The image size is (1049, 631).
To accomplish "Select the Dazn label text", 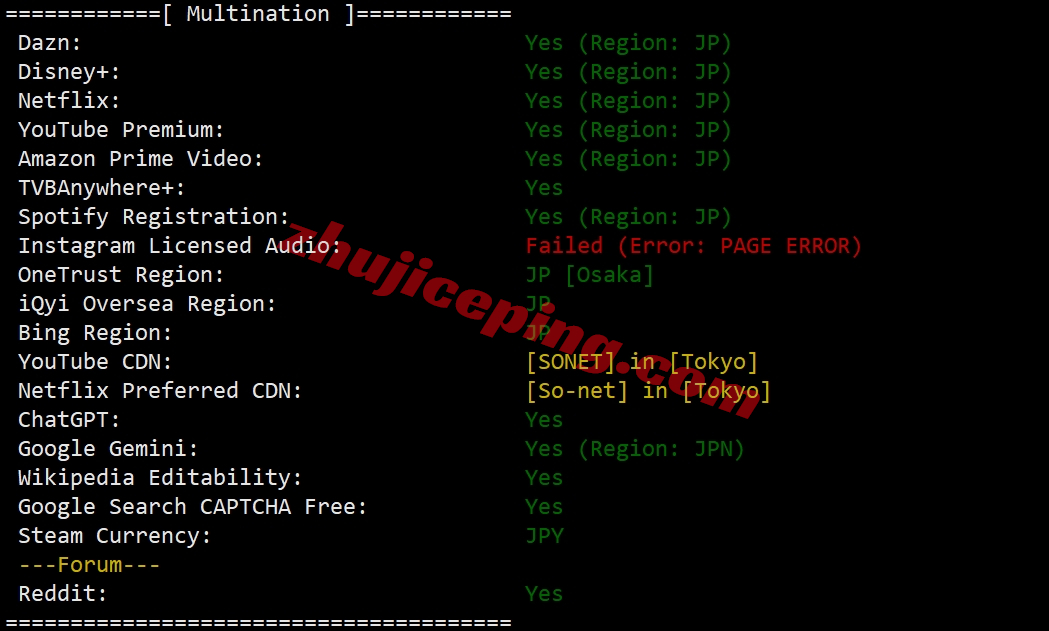I will [50, 43].
